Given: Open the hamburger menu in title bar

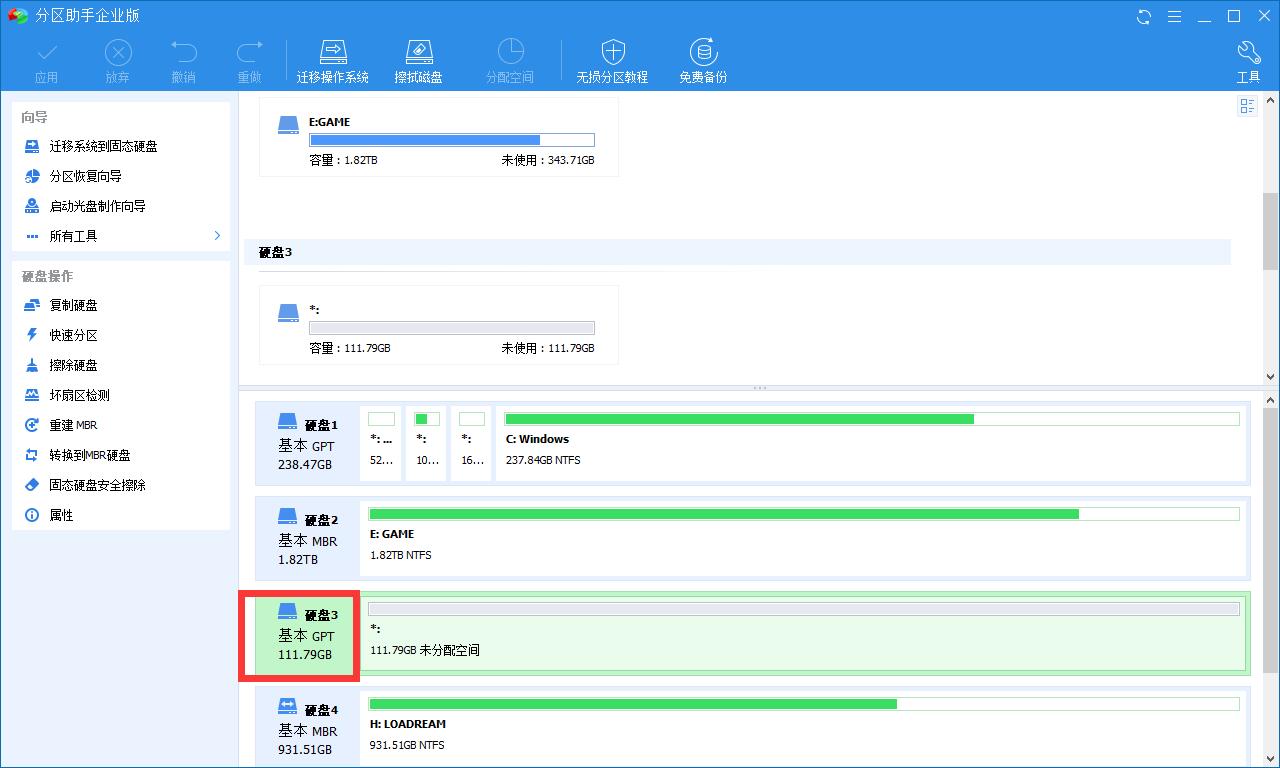Looking at the screenshot, I should point(1174,16).
